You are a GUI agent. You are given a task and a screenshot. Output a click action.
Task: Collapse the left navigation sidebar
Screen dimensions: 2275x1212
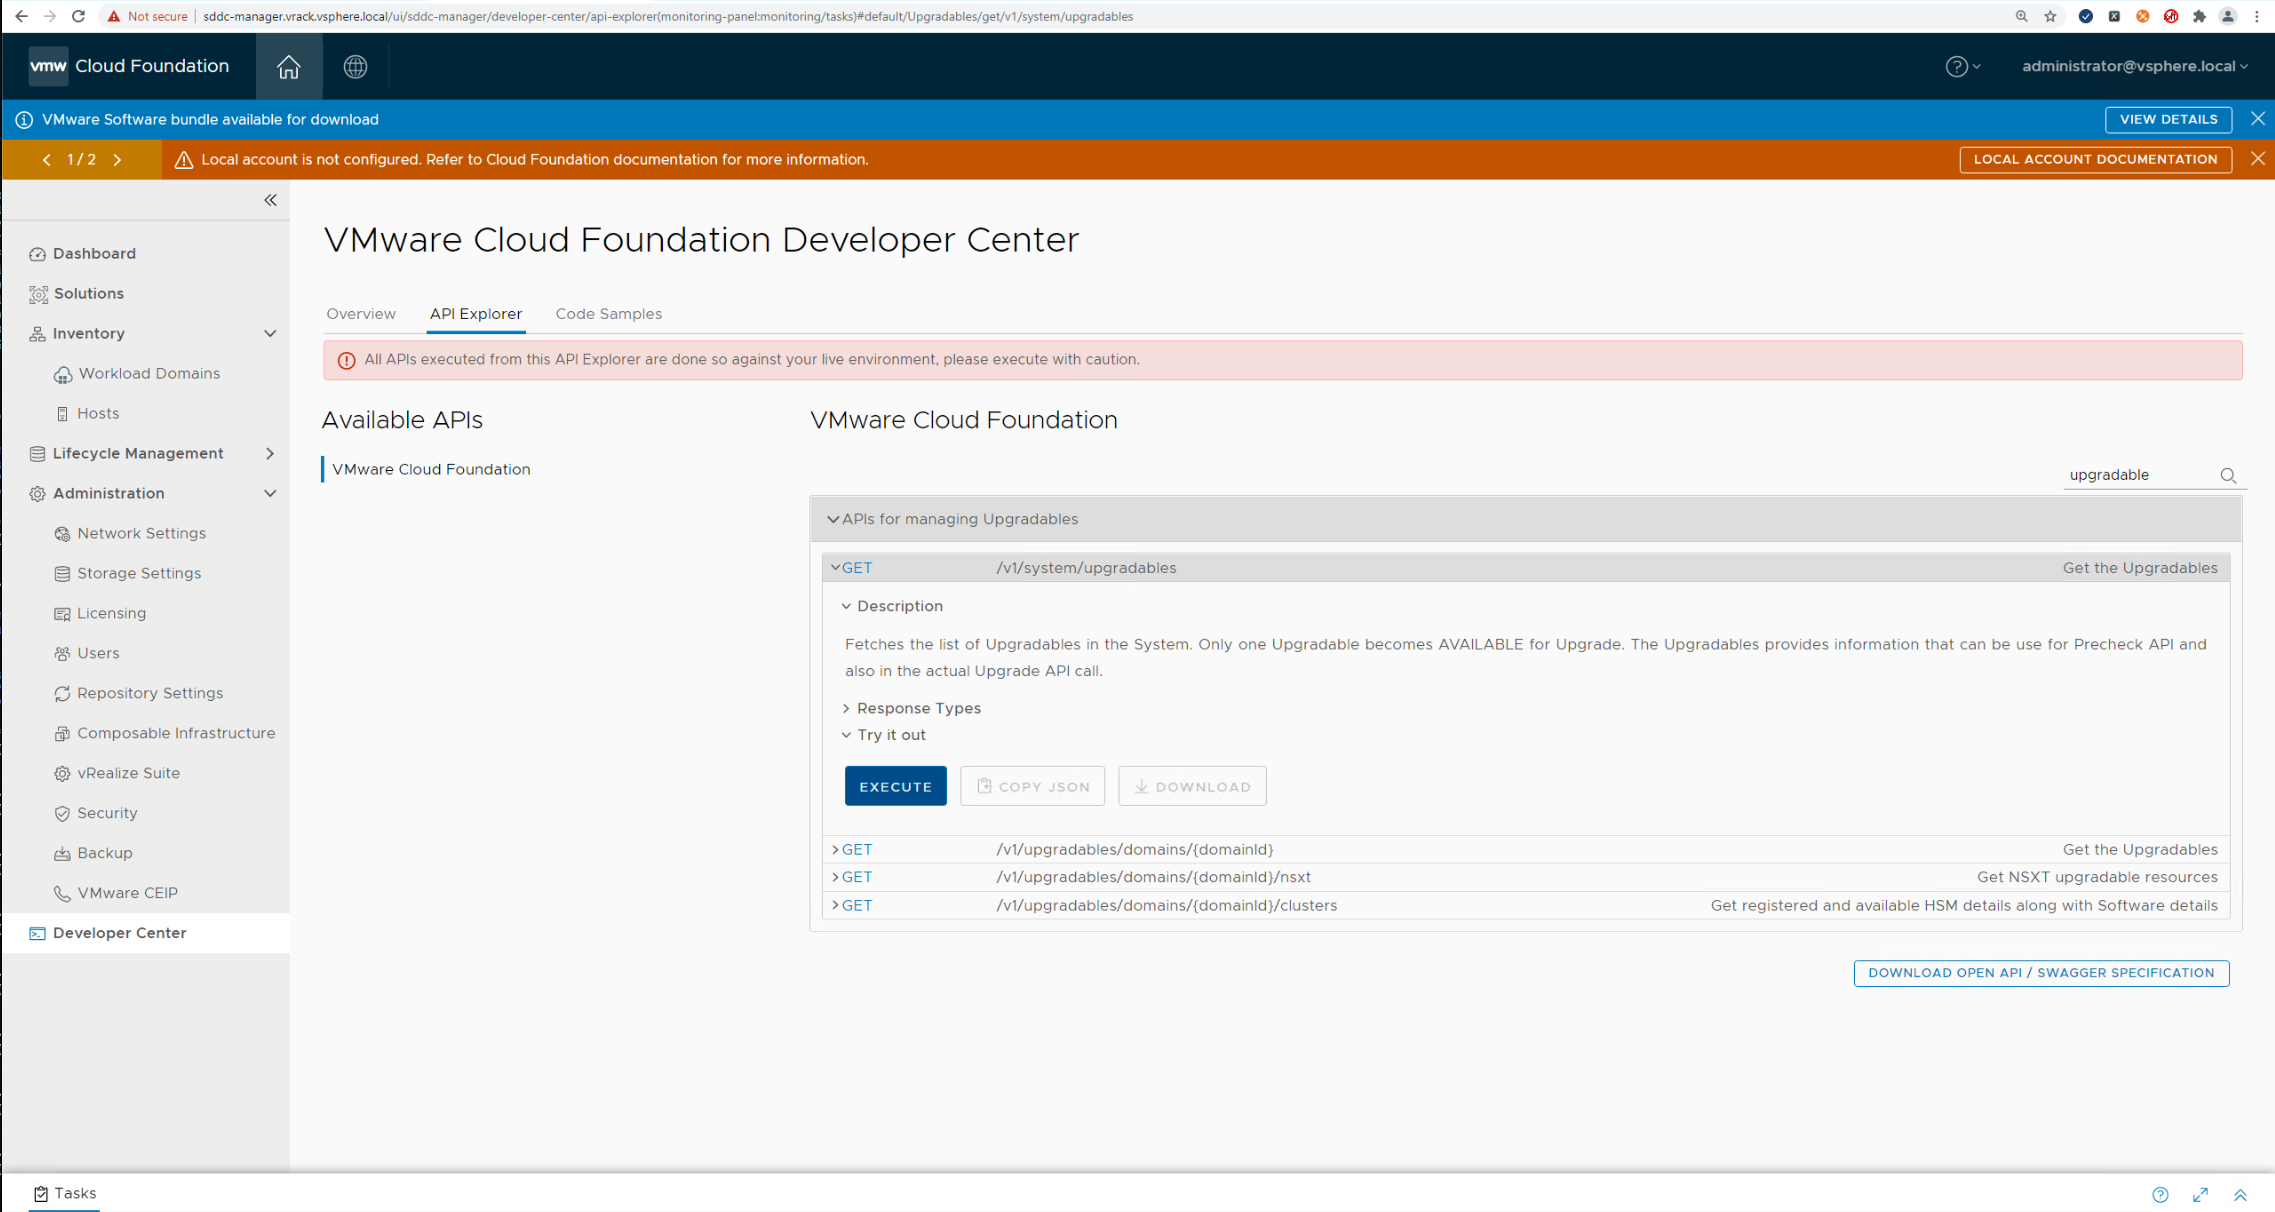(270, 200)
